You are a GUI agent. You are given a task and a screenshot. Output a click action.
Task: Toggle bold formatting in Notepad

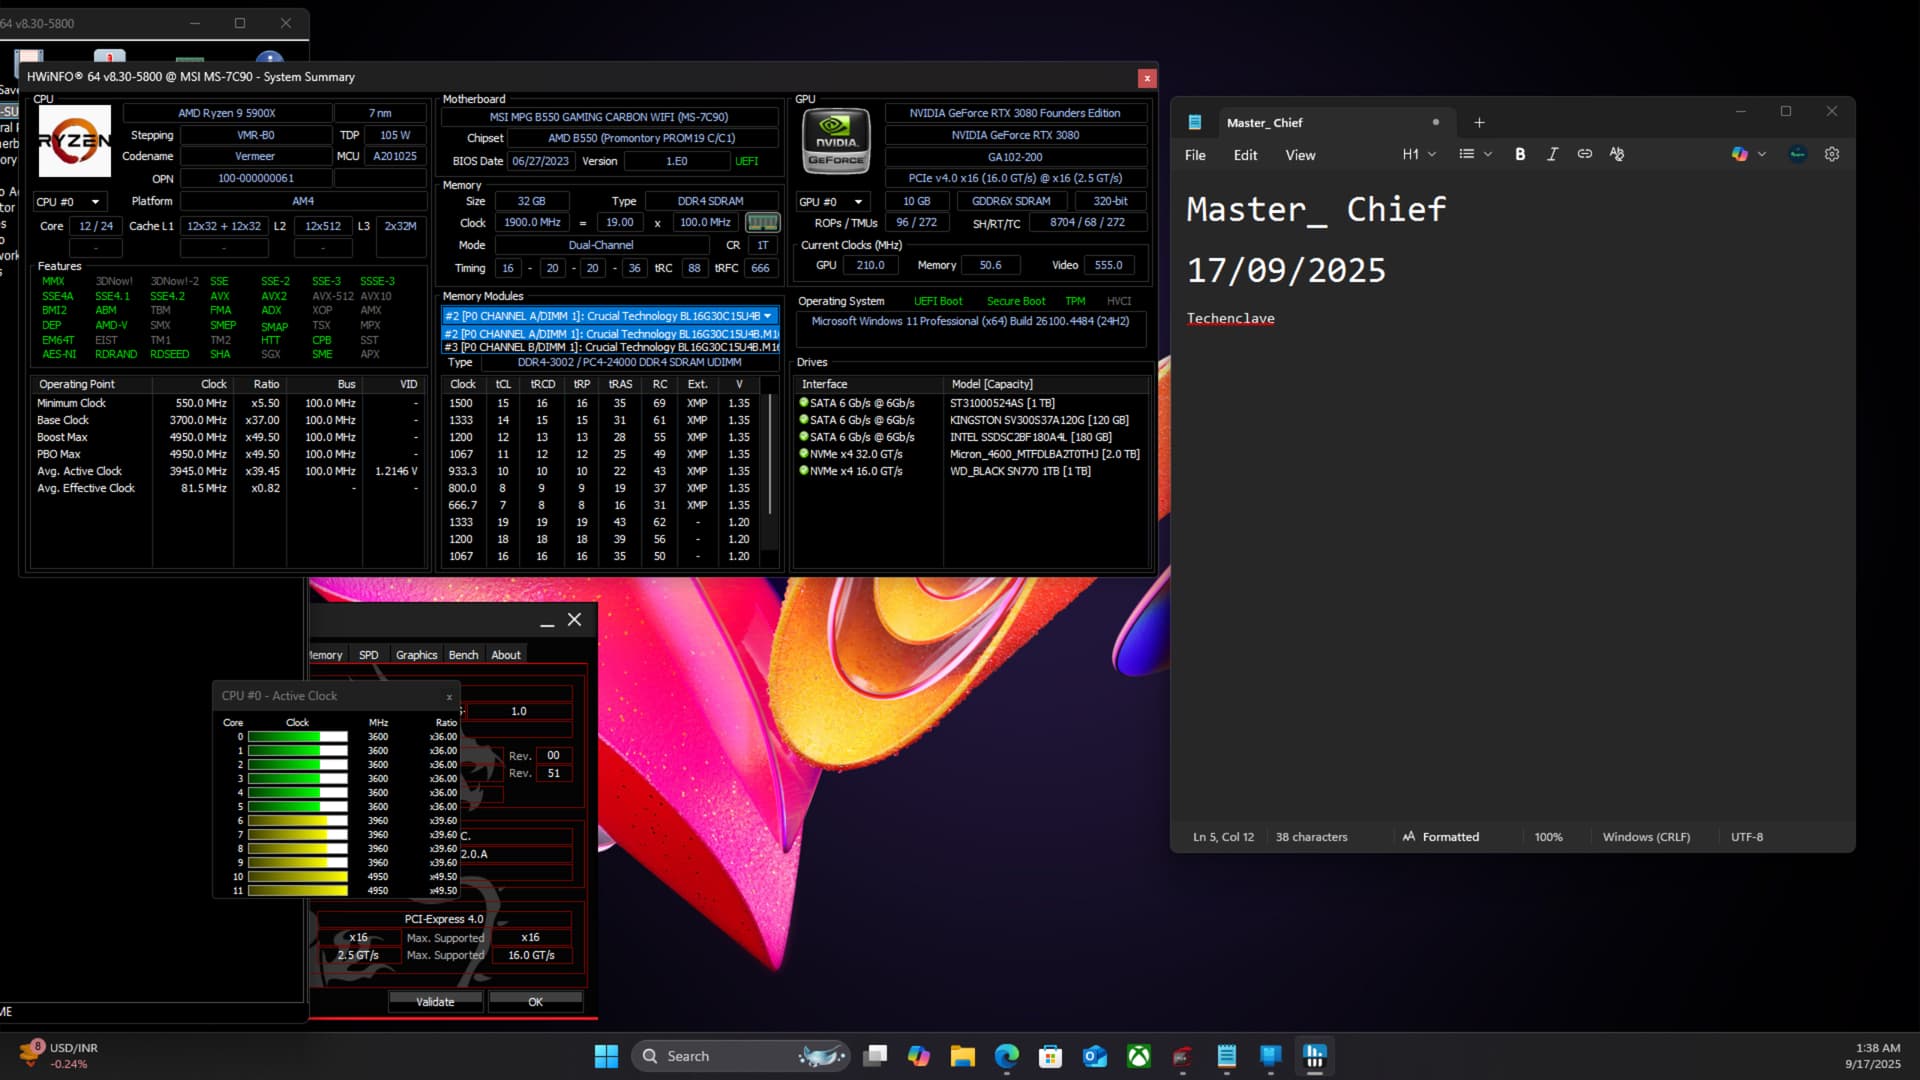coord(1520,154)
